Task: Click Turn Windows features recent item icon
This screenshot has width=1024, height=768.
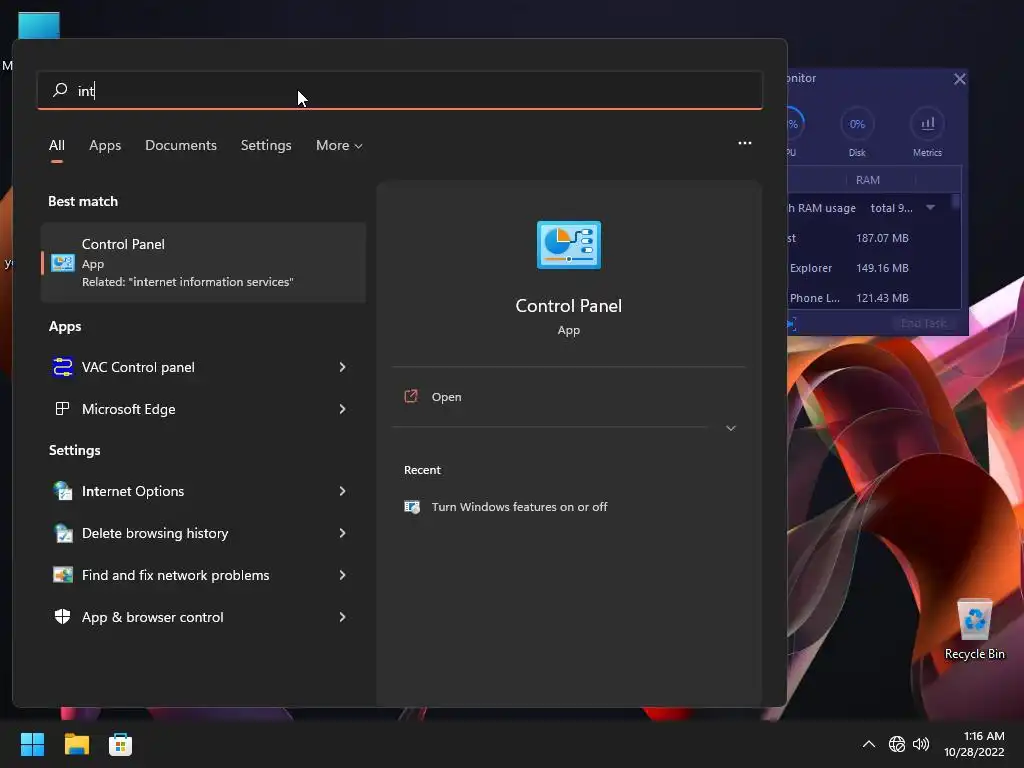Action: tap(412, 507)
